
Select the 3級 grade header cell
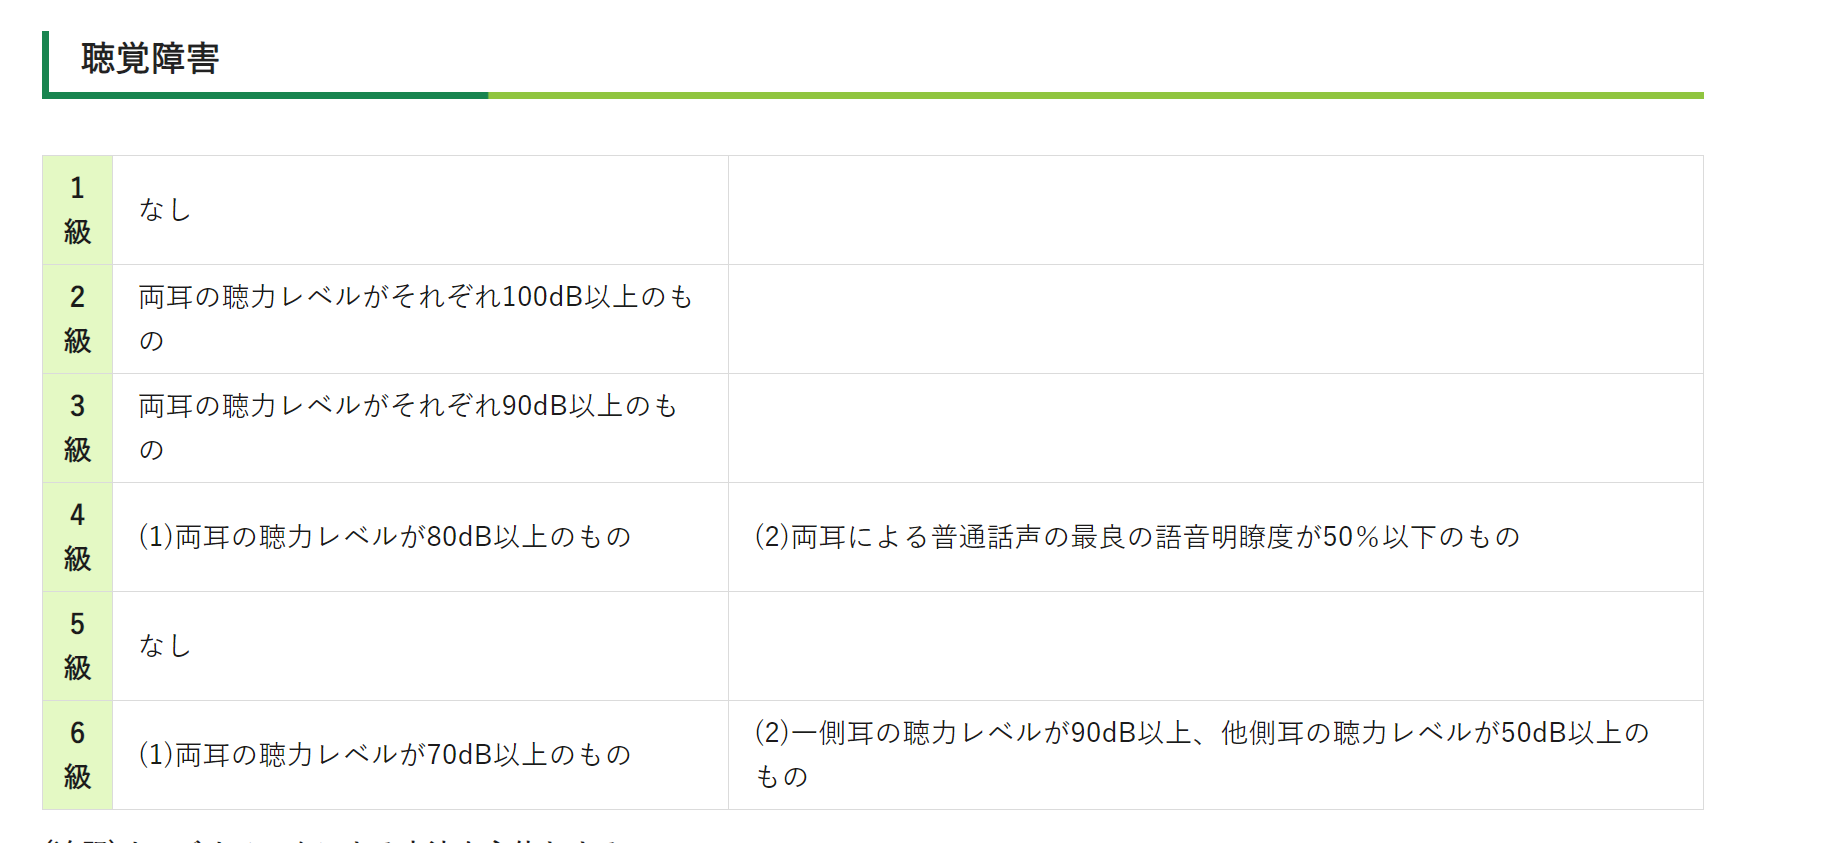point(77,428)
